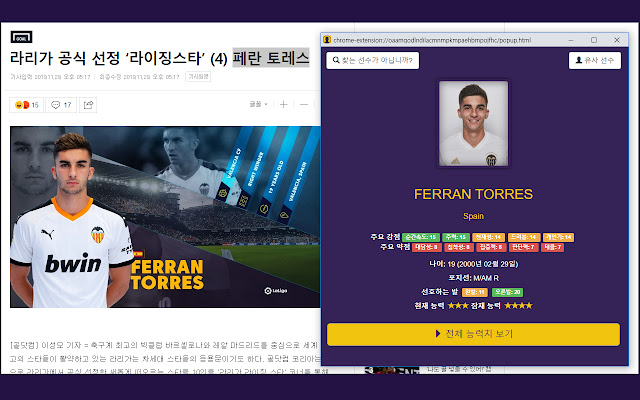The image size is (640, 400).
Task: Click the GOAL logo above the article headline
Action: pyautogui.click(x=21, y=37)
